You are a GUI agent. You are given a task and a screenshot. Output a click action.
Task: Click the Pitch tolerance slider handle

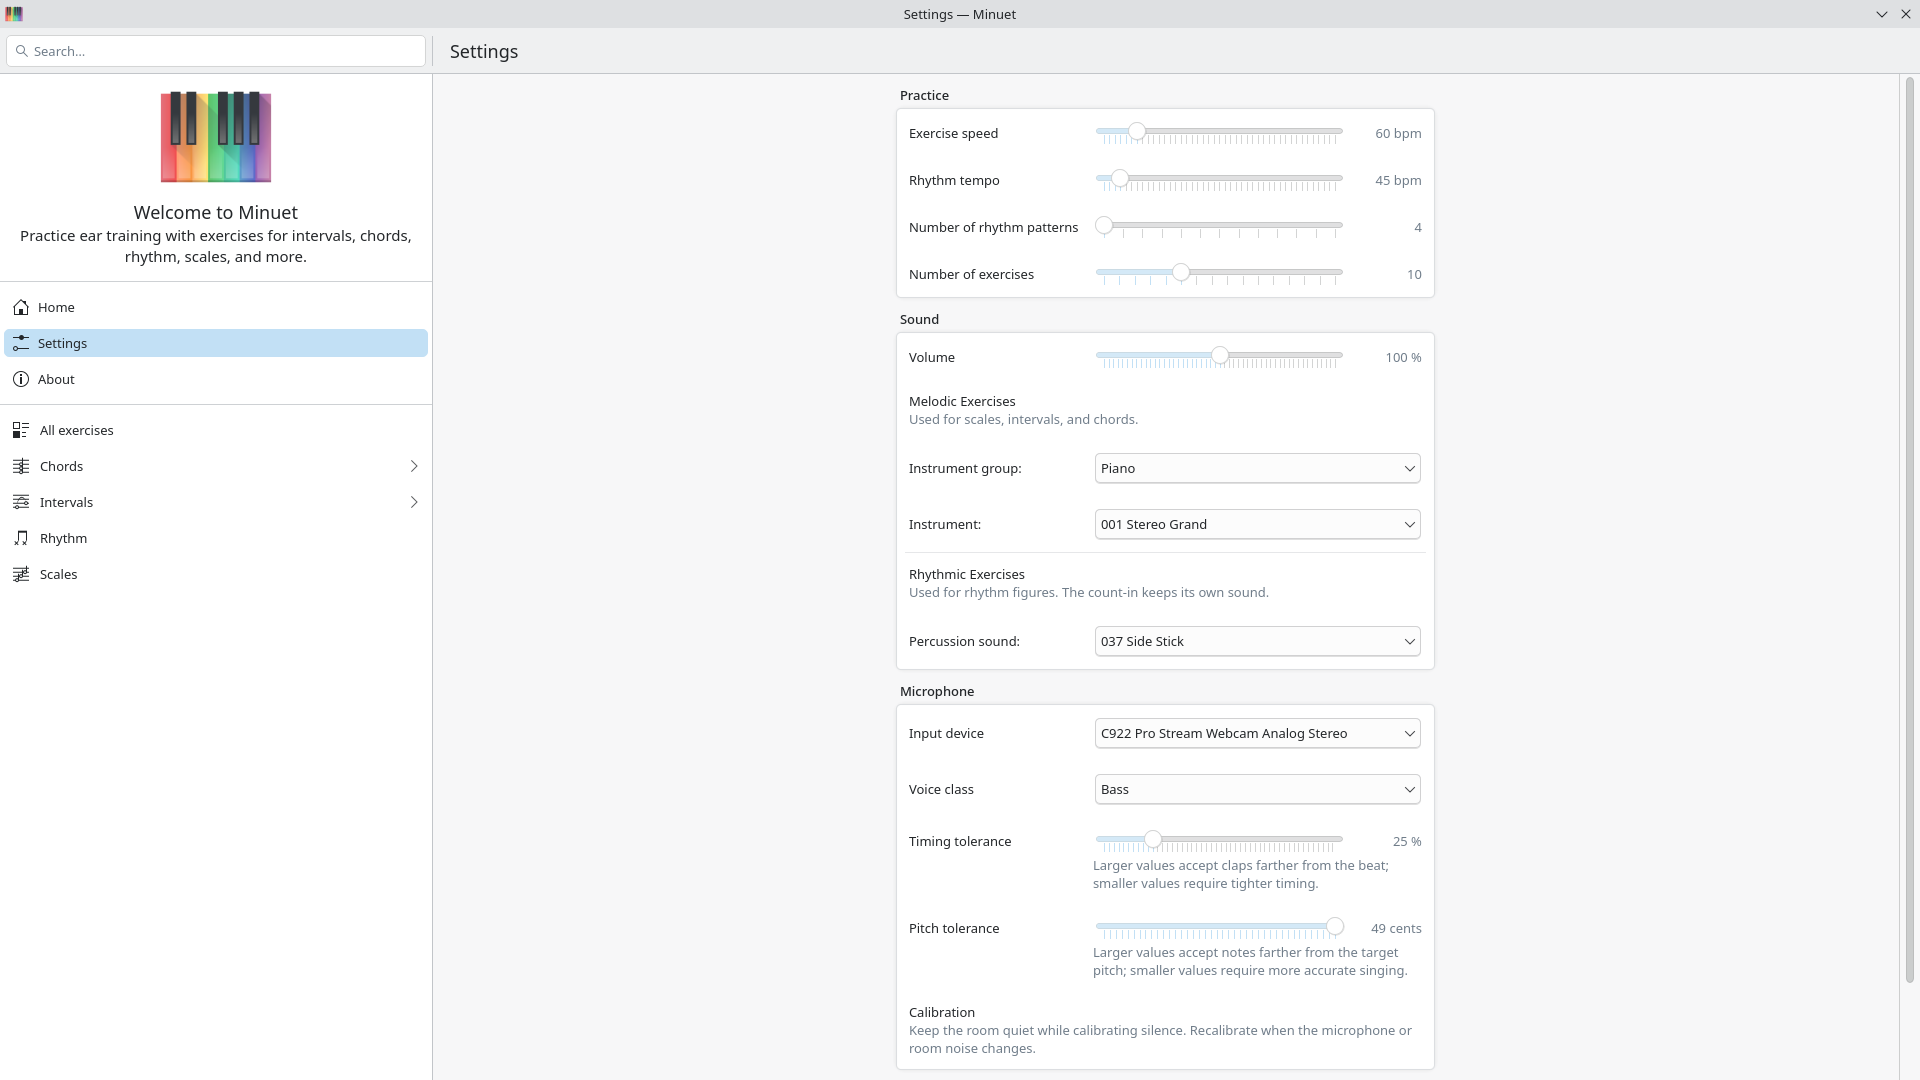pyautogui.click(x=1335, y=926)
